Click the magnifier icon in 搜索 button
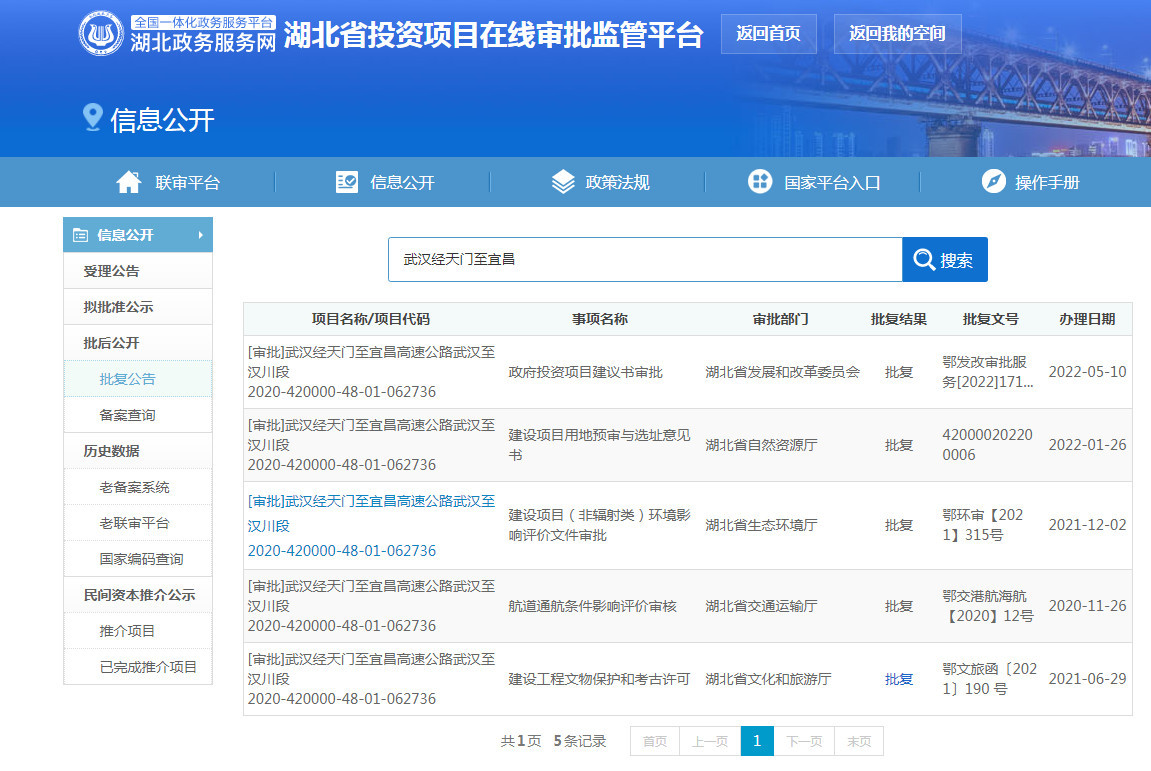 924,260
